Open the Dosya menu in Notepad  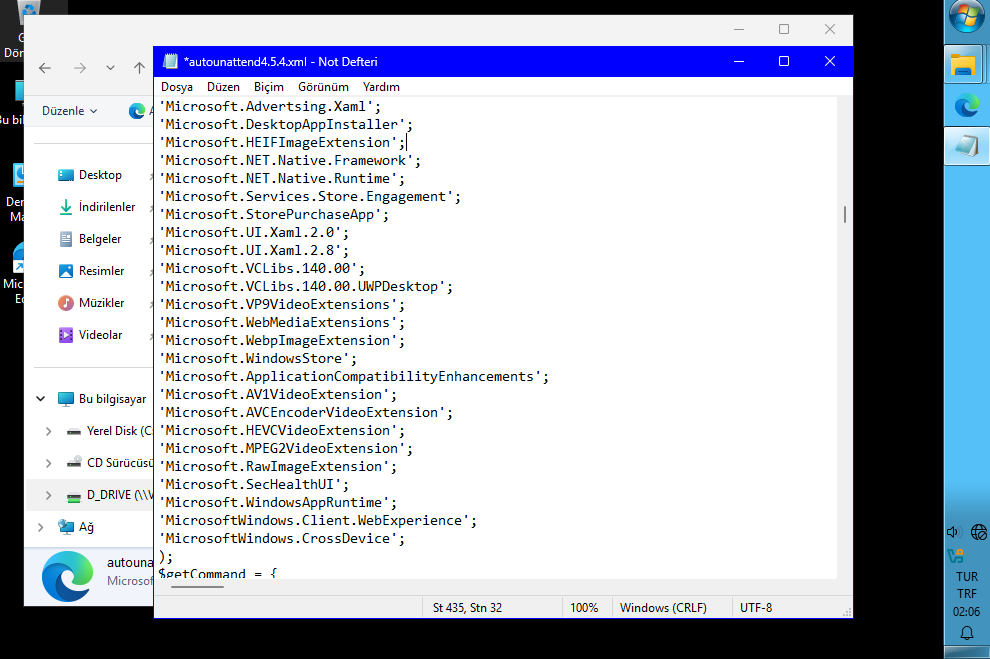coord(177,86)
